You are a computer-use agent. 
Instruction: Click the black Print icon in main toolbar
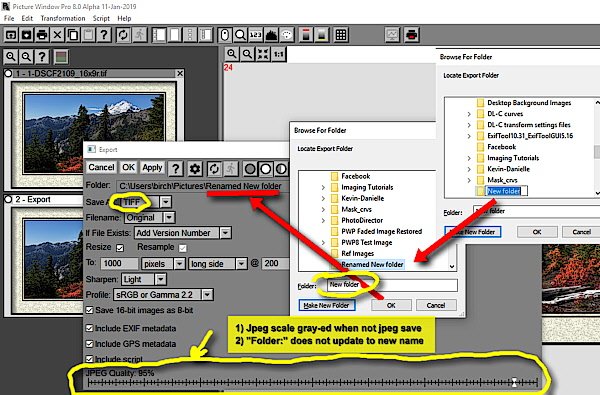pos(42,35)
